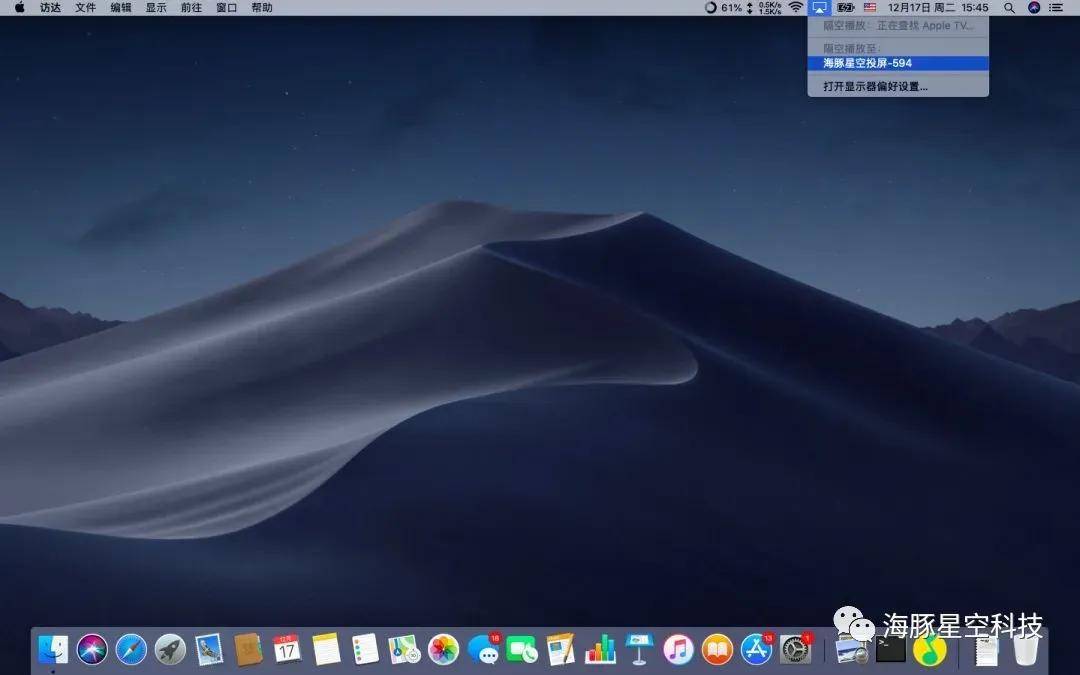The height and width of the screenshot is (675, 1080).
Task: Open Spotlight search magnifier icon
Action: (1009, 8)
